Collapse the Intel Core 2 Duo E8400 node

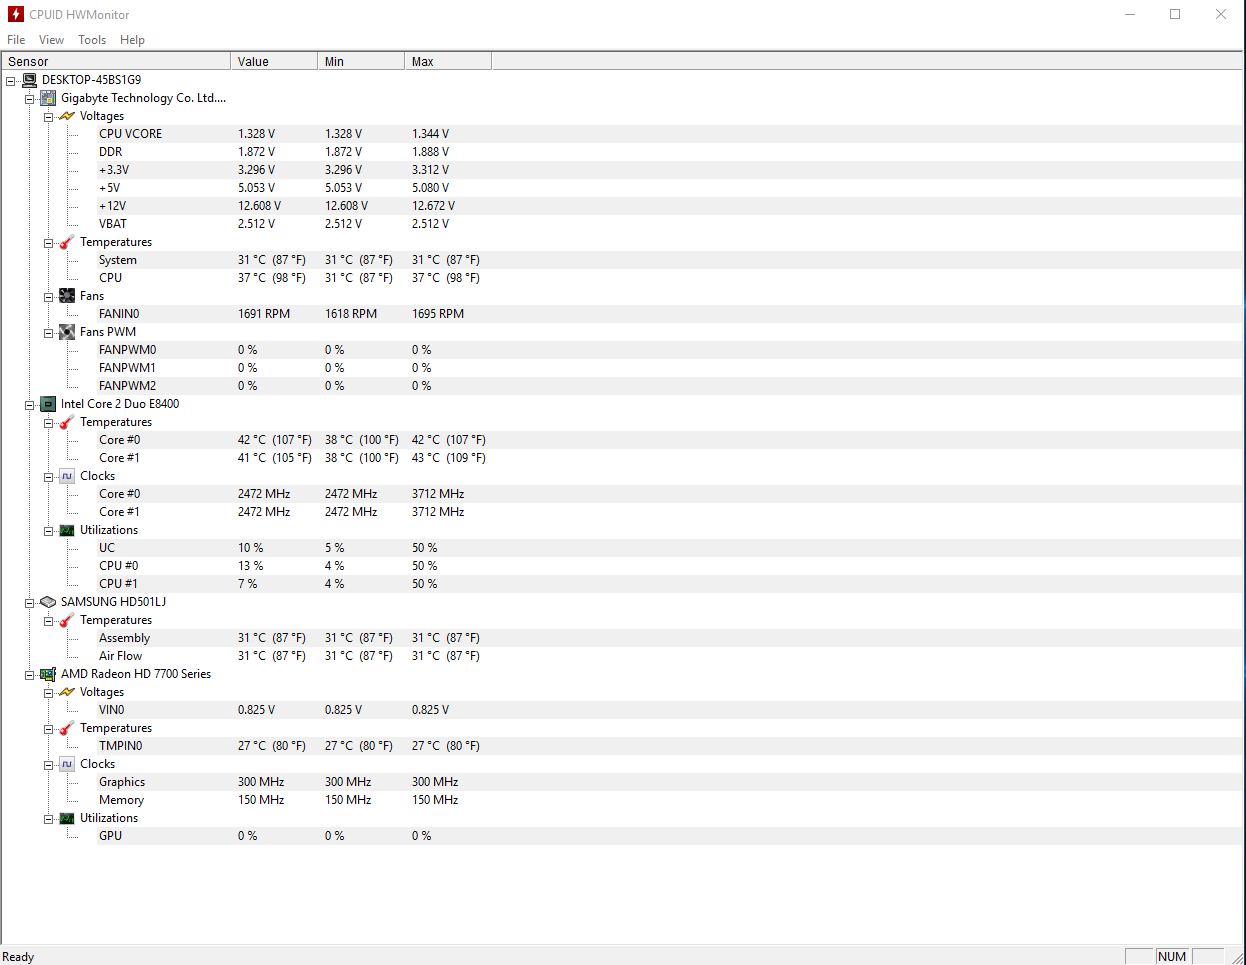(x=30, y=405)
